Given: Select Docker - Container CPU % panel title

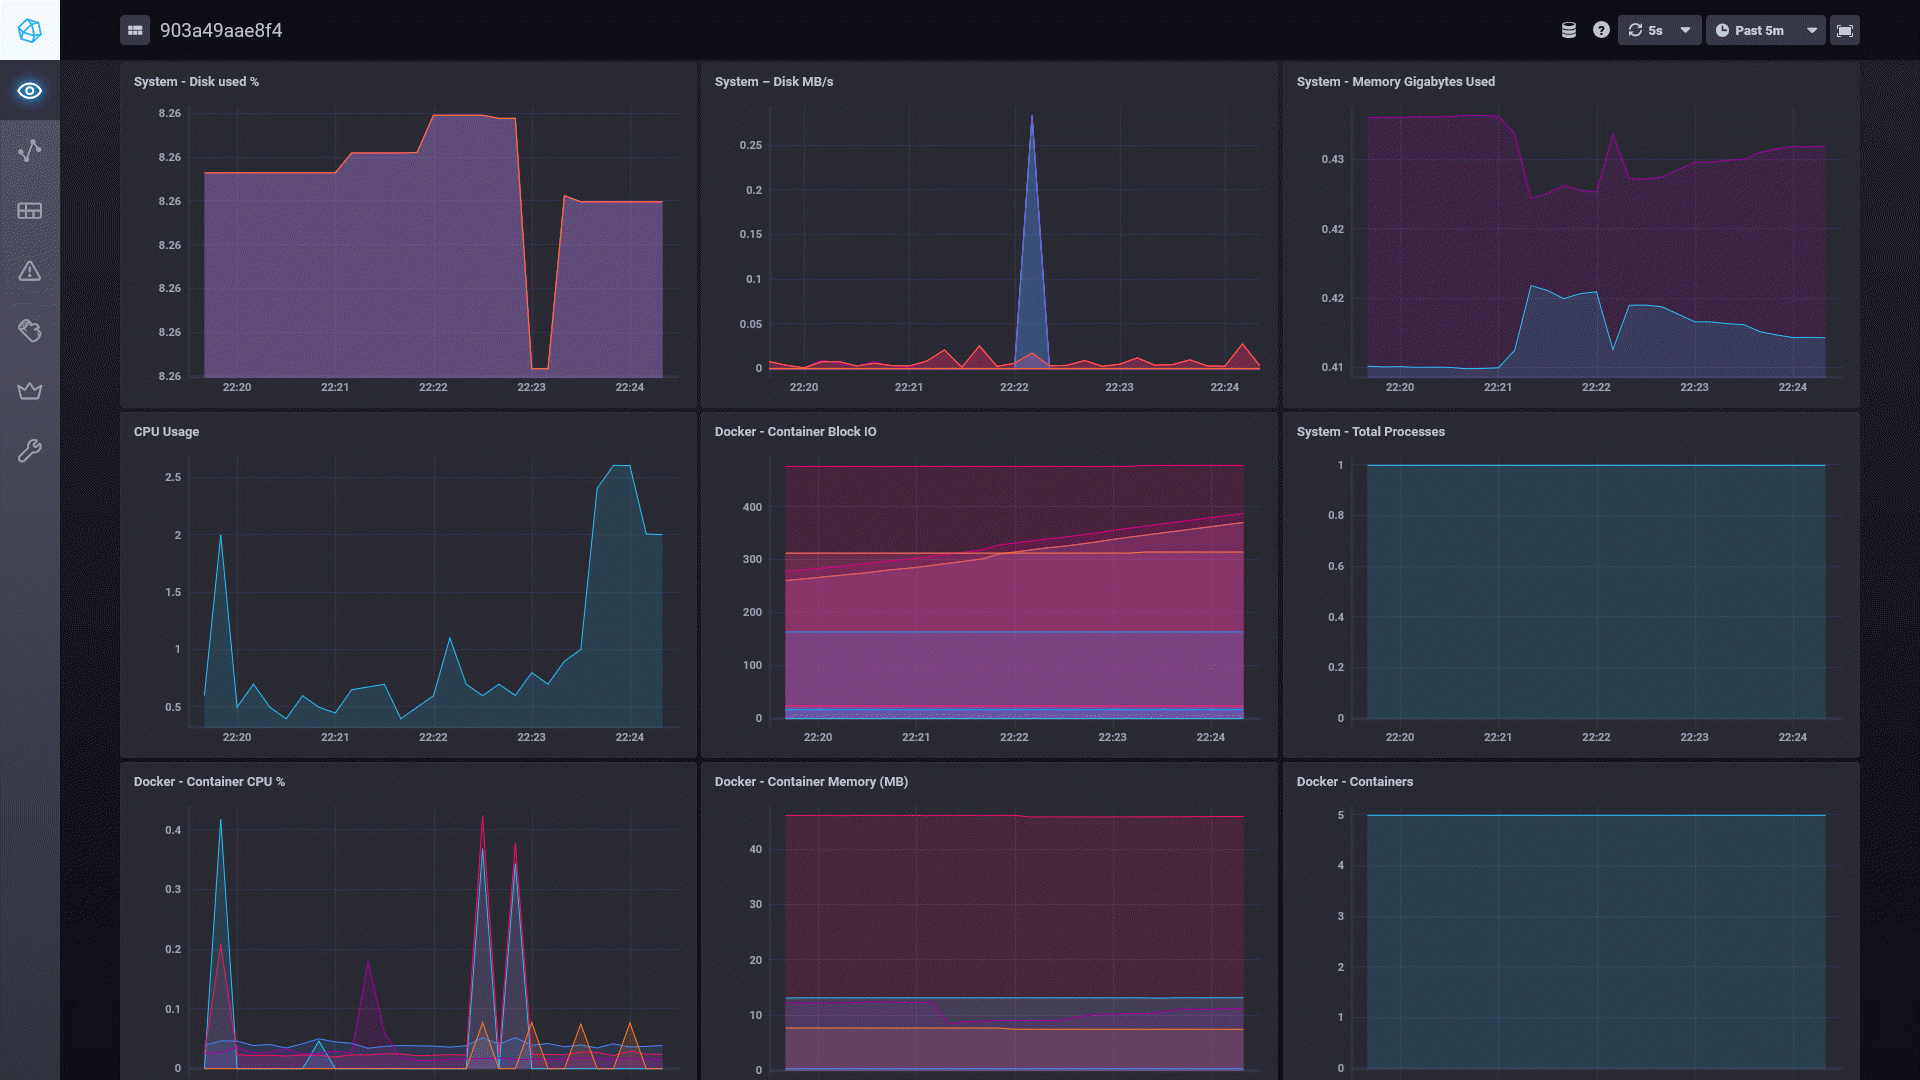Looking at the screenshot, I should pos(209,782).
